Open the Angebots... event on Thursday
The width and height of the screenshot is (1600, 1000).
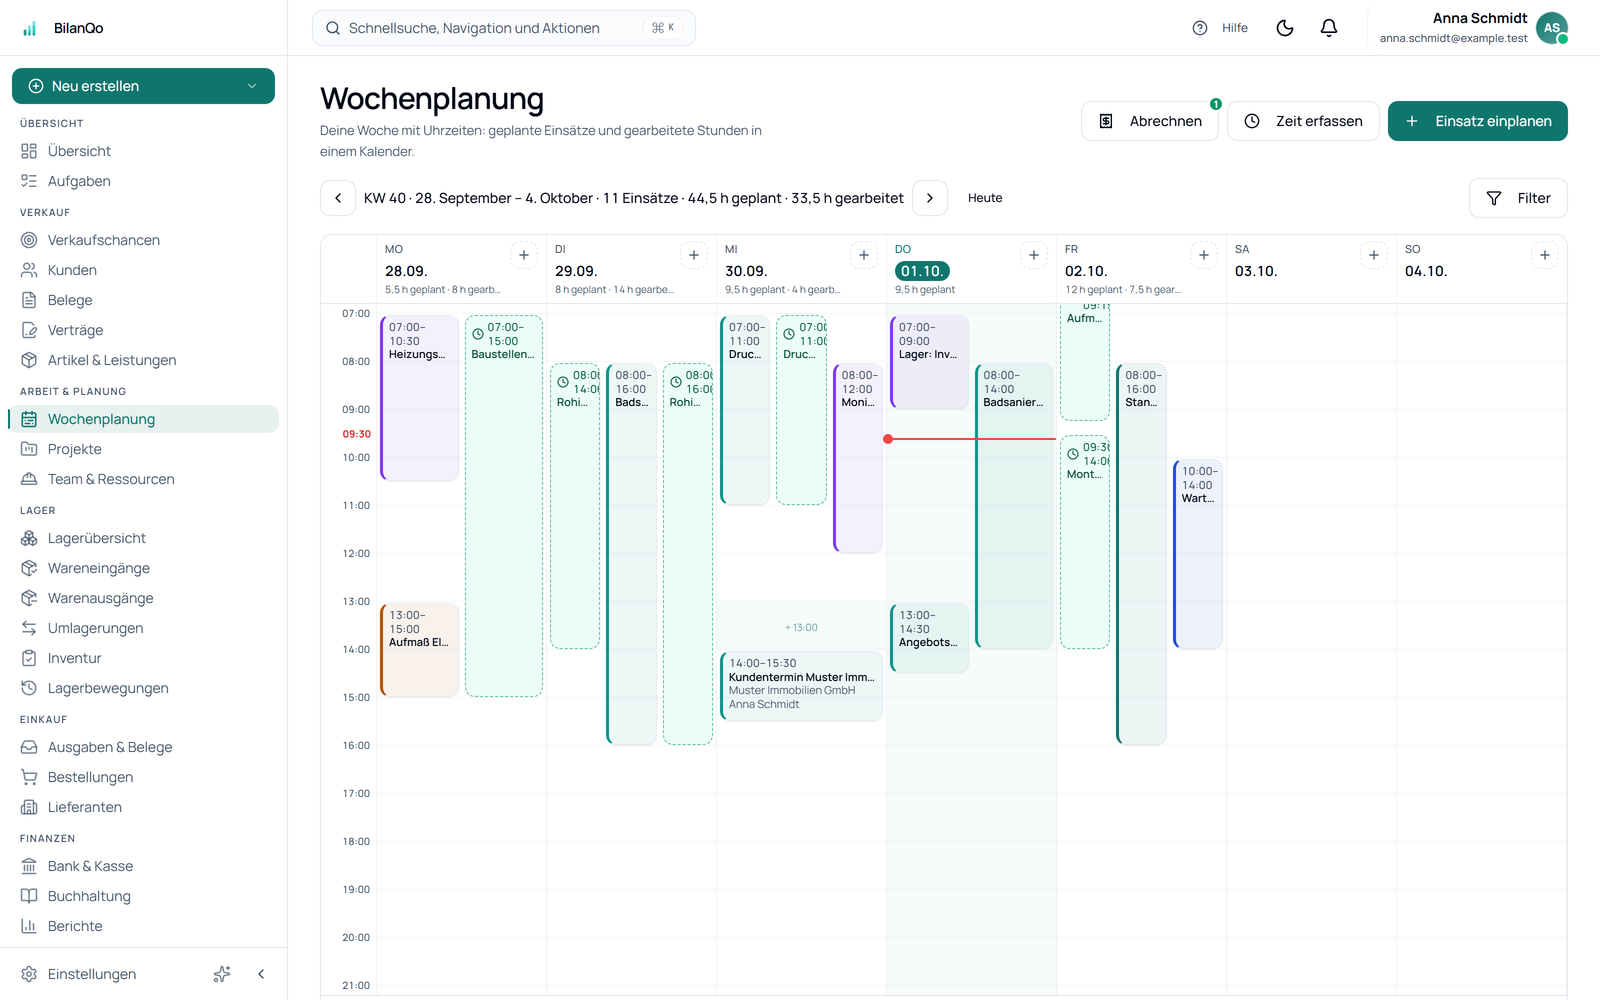coord(930,638)
